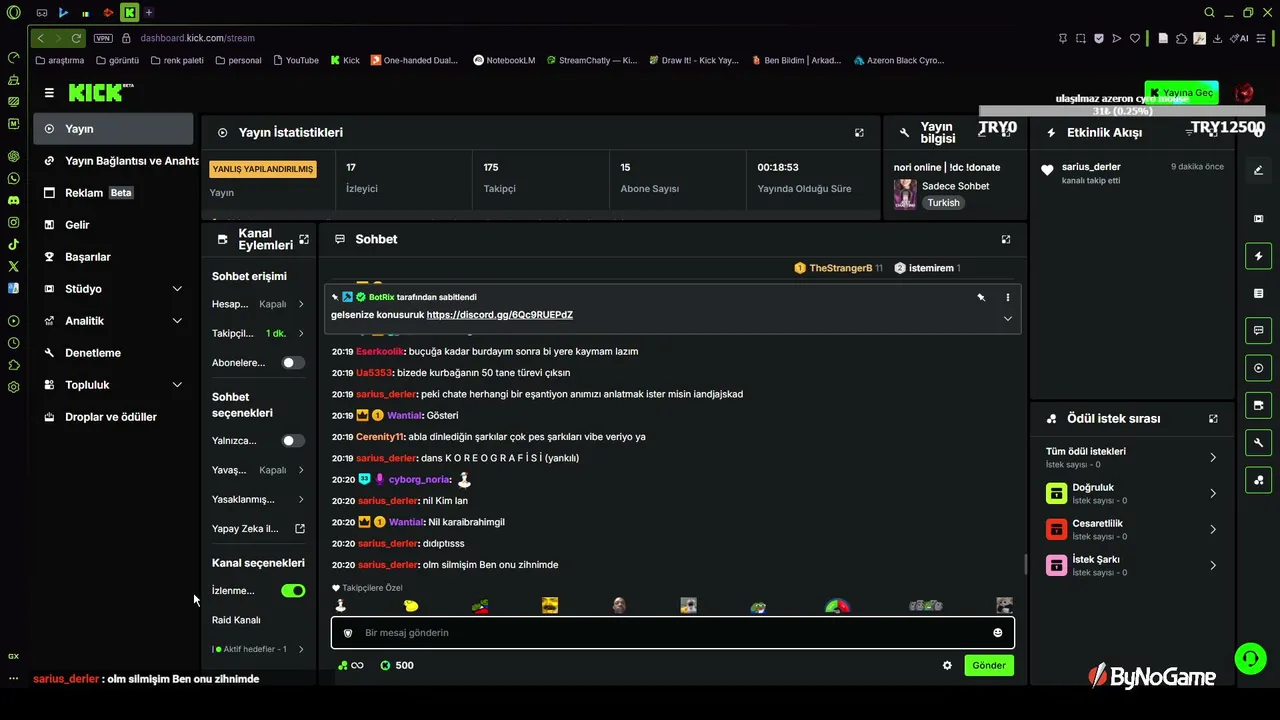Disable the İzlenme channel option switch
Image resolution: width=1280 pixels, height=720 pixels.
tap(293, 591)
